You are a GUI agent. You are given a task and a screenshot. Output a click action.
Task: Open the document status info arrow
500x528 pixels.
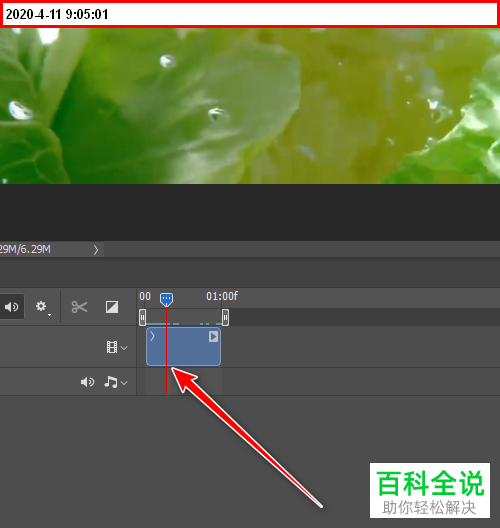(x=96, y=250)
